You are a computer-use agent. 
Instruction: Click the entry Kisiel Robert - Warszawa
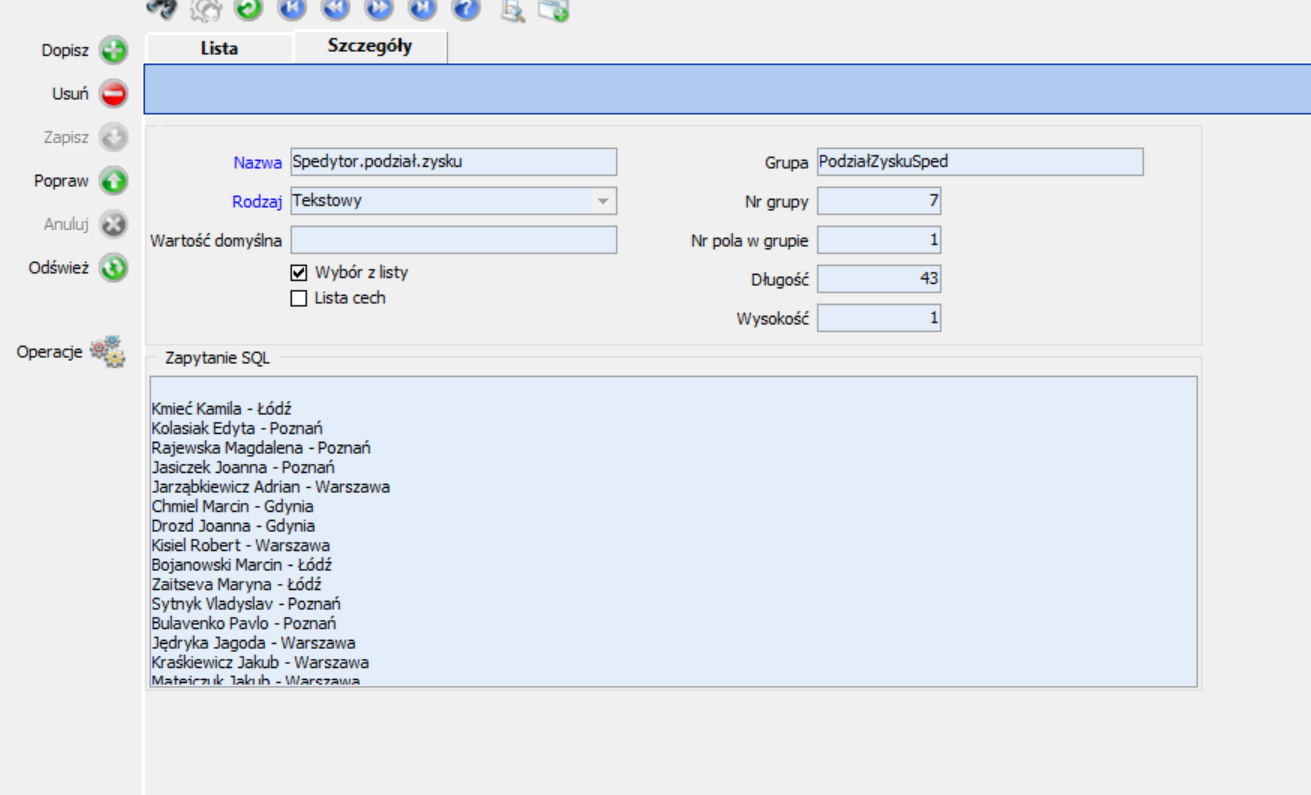click(241, 545)
